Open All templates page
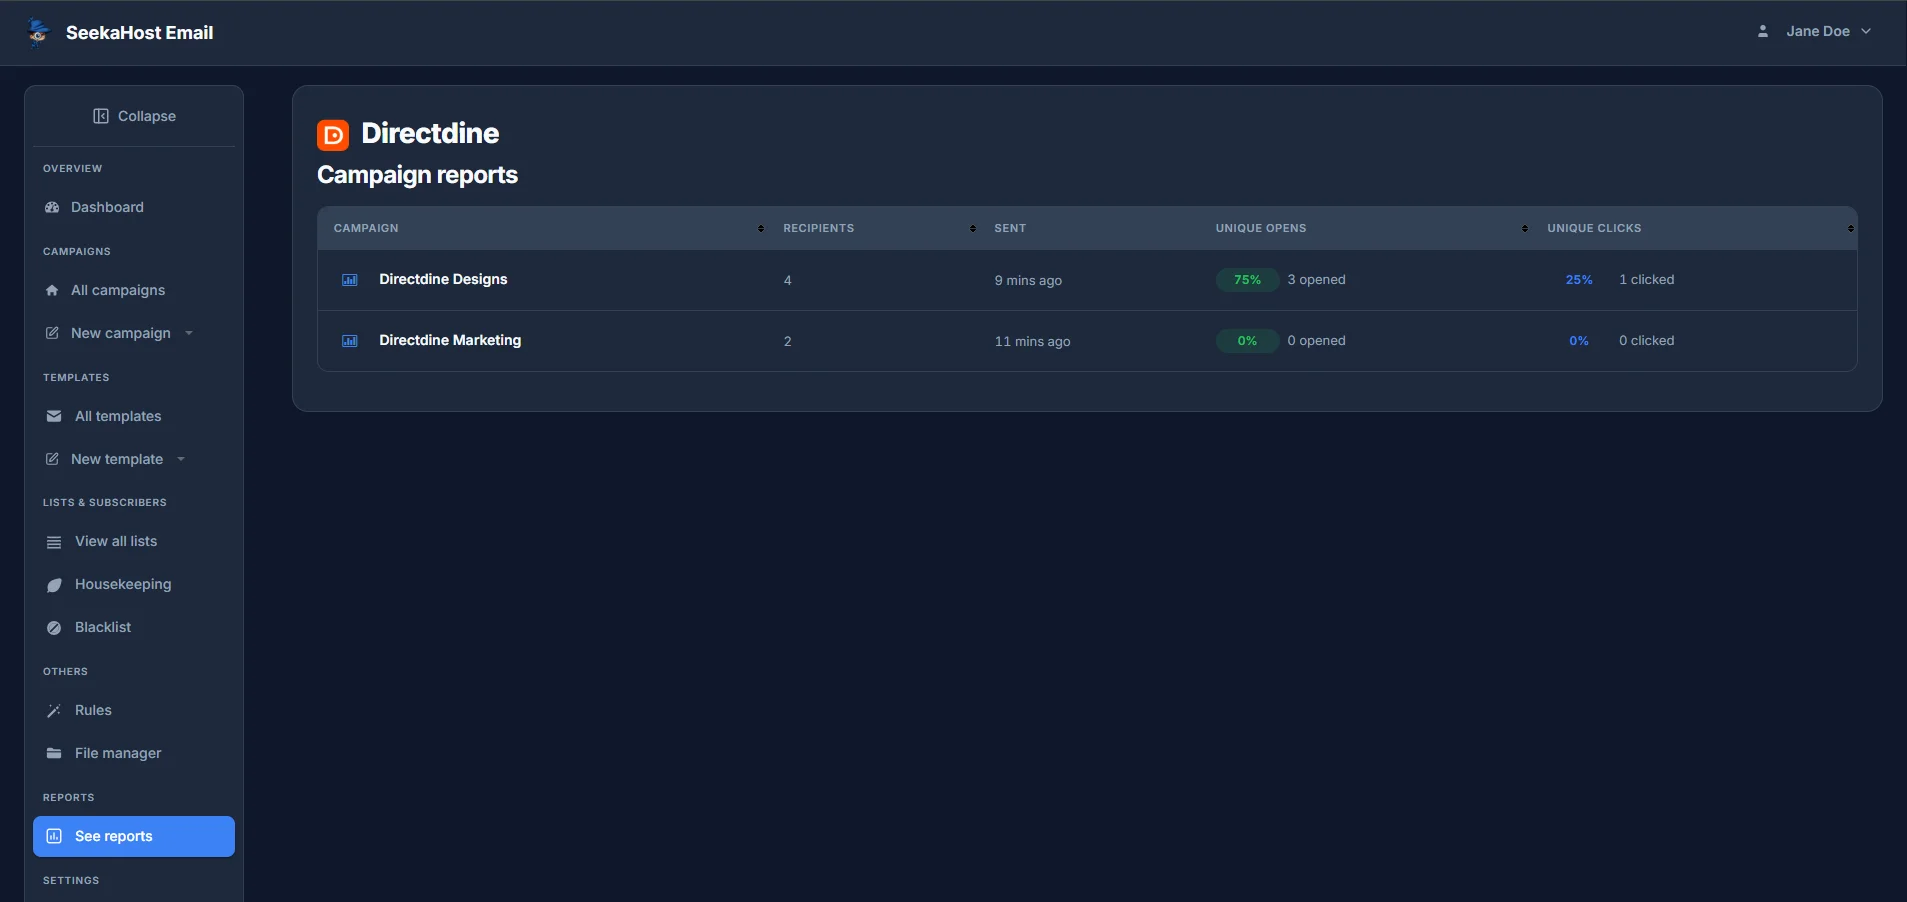Image resolution: width=1907 pixels, height=902 pixels. [x=134, y=416]
